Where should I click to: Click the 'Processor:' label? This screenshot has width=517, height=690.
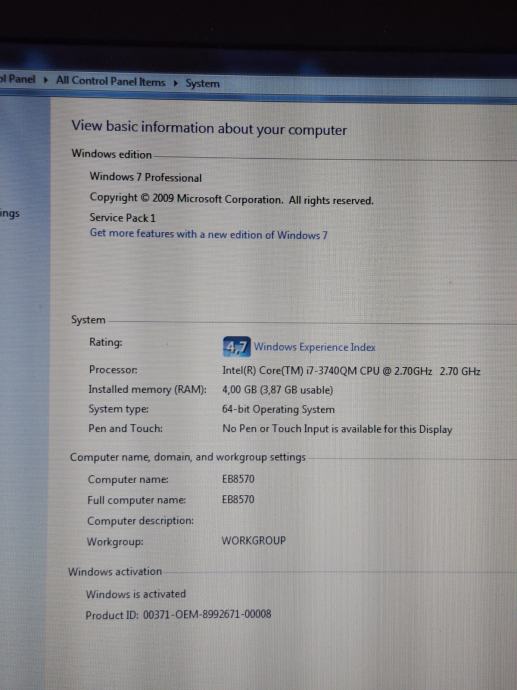(x=113, y=370)
